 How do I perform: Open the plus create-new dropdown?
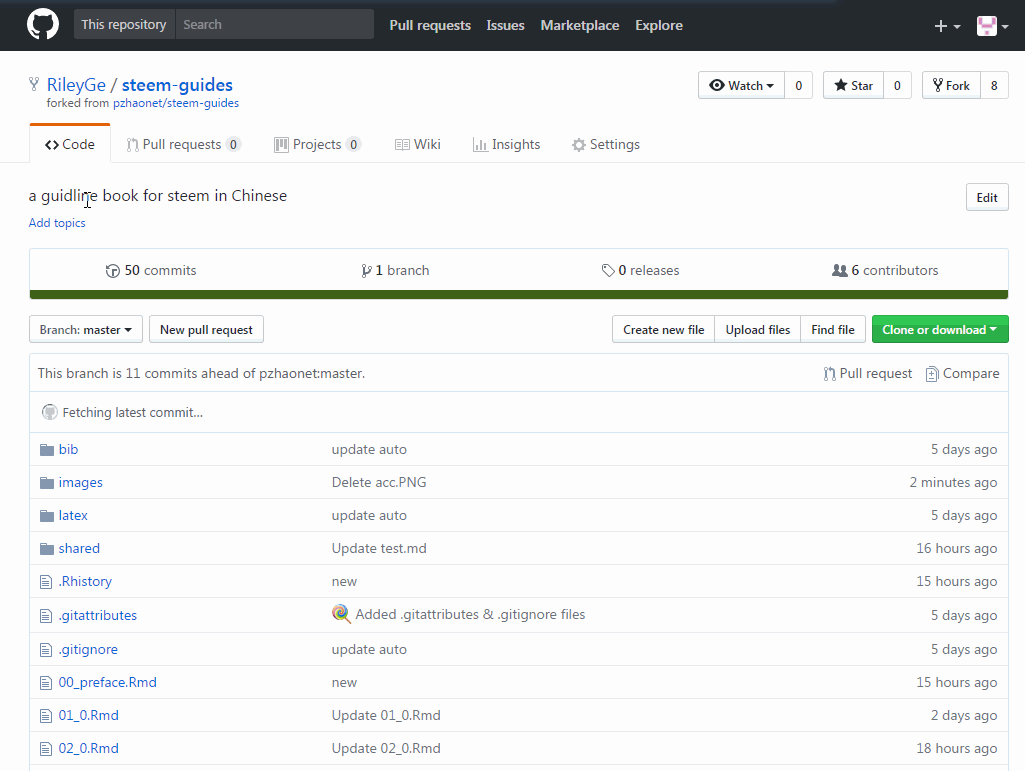pos(947,26)
